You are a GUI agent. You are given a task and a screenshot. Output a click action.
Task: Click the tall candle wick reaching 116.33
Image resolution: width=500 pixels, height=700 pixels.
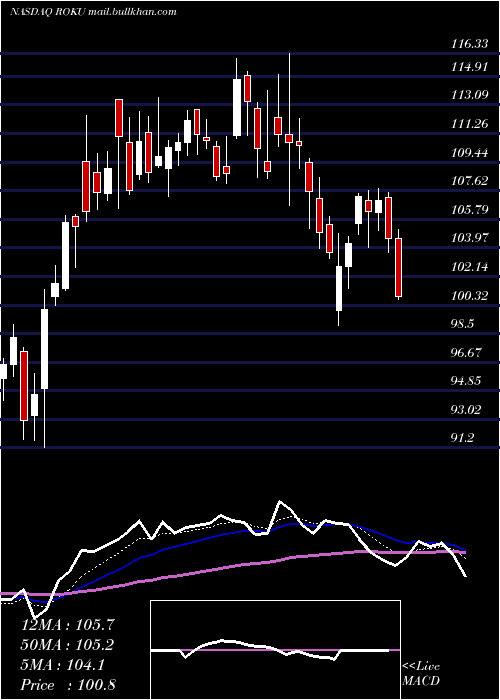click(289, 129)
